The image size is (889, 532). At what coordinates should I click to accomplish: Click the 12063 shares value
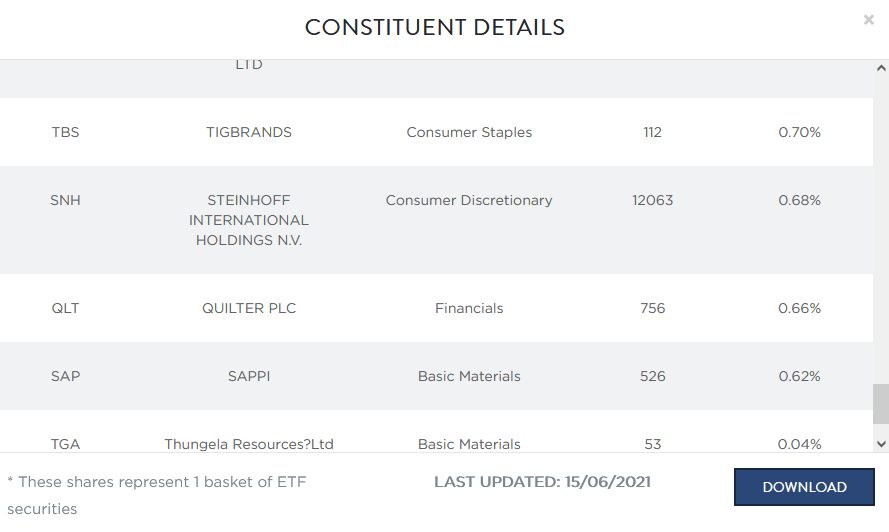652,200
